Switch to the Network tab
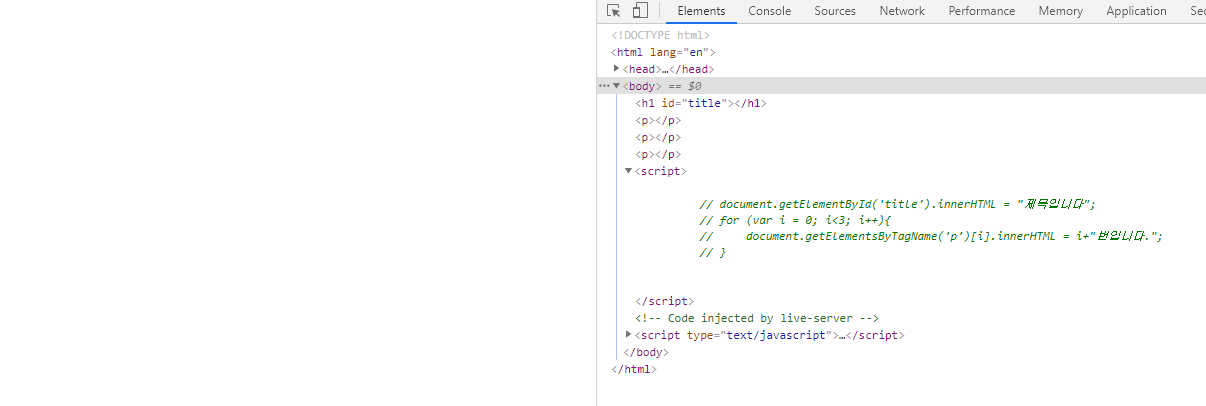The width and height of the screenshot is (1206, 406). pyautogui.click(x=902, y=11)
